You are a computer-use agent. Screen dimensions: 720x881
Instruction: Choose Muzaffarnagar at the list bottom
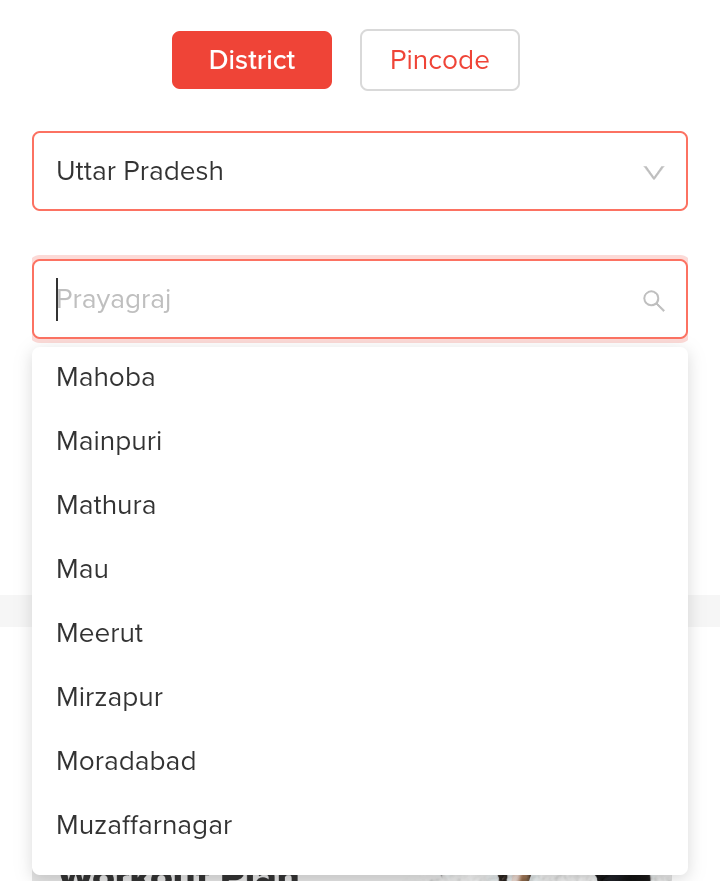[144, 825]
